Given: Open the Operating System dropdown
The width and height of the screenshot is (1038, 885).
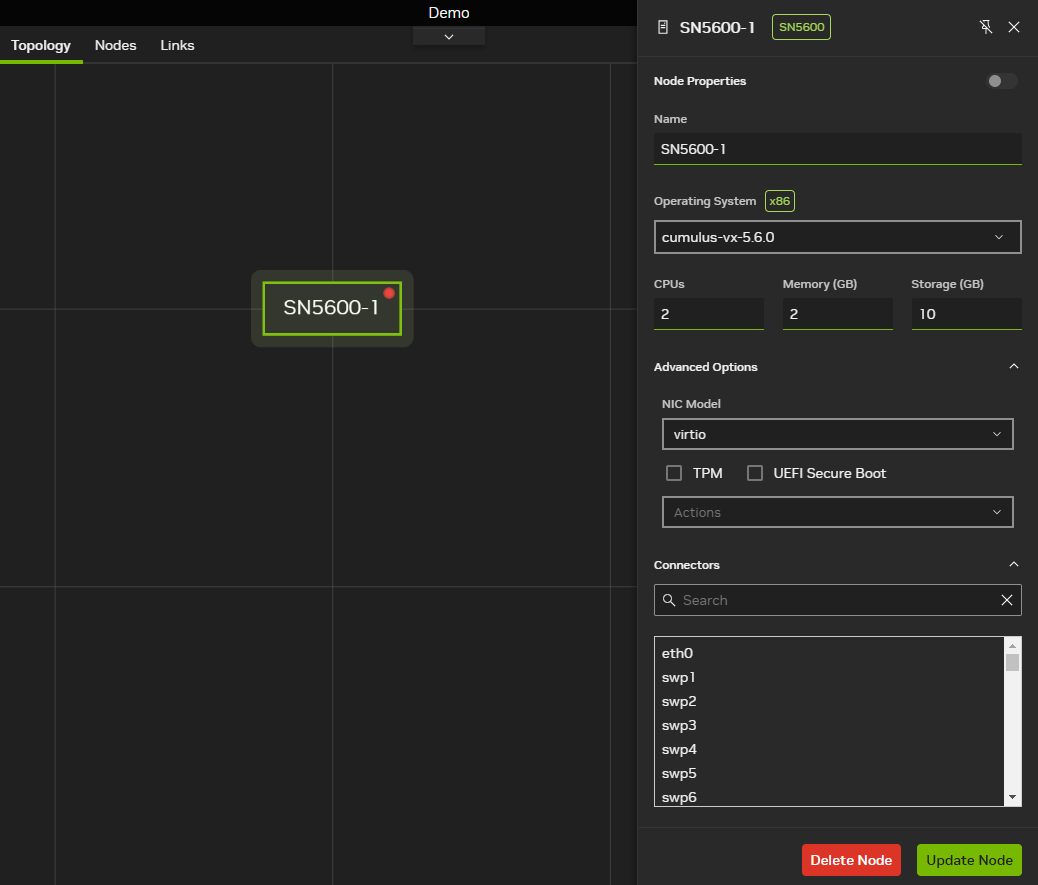Looking at the screenshot, I should 837,237.
